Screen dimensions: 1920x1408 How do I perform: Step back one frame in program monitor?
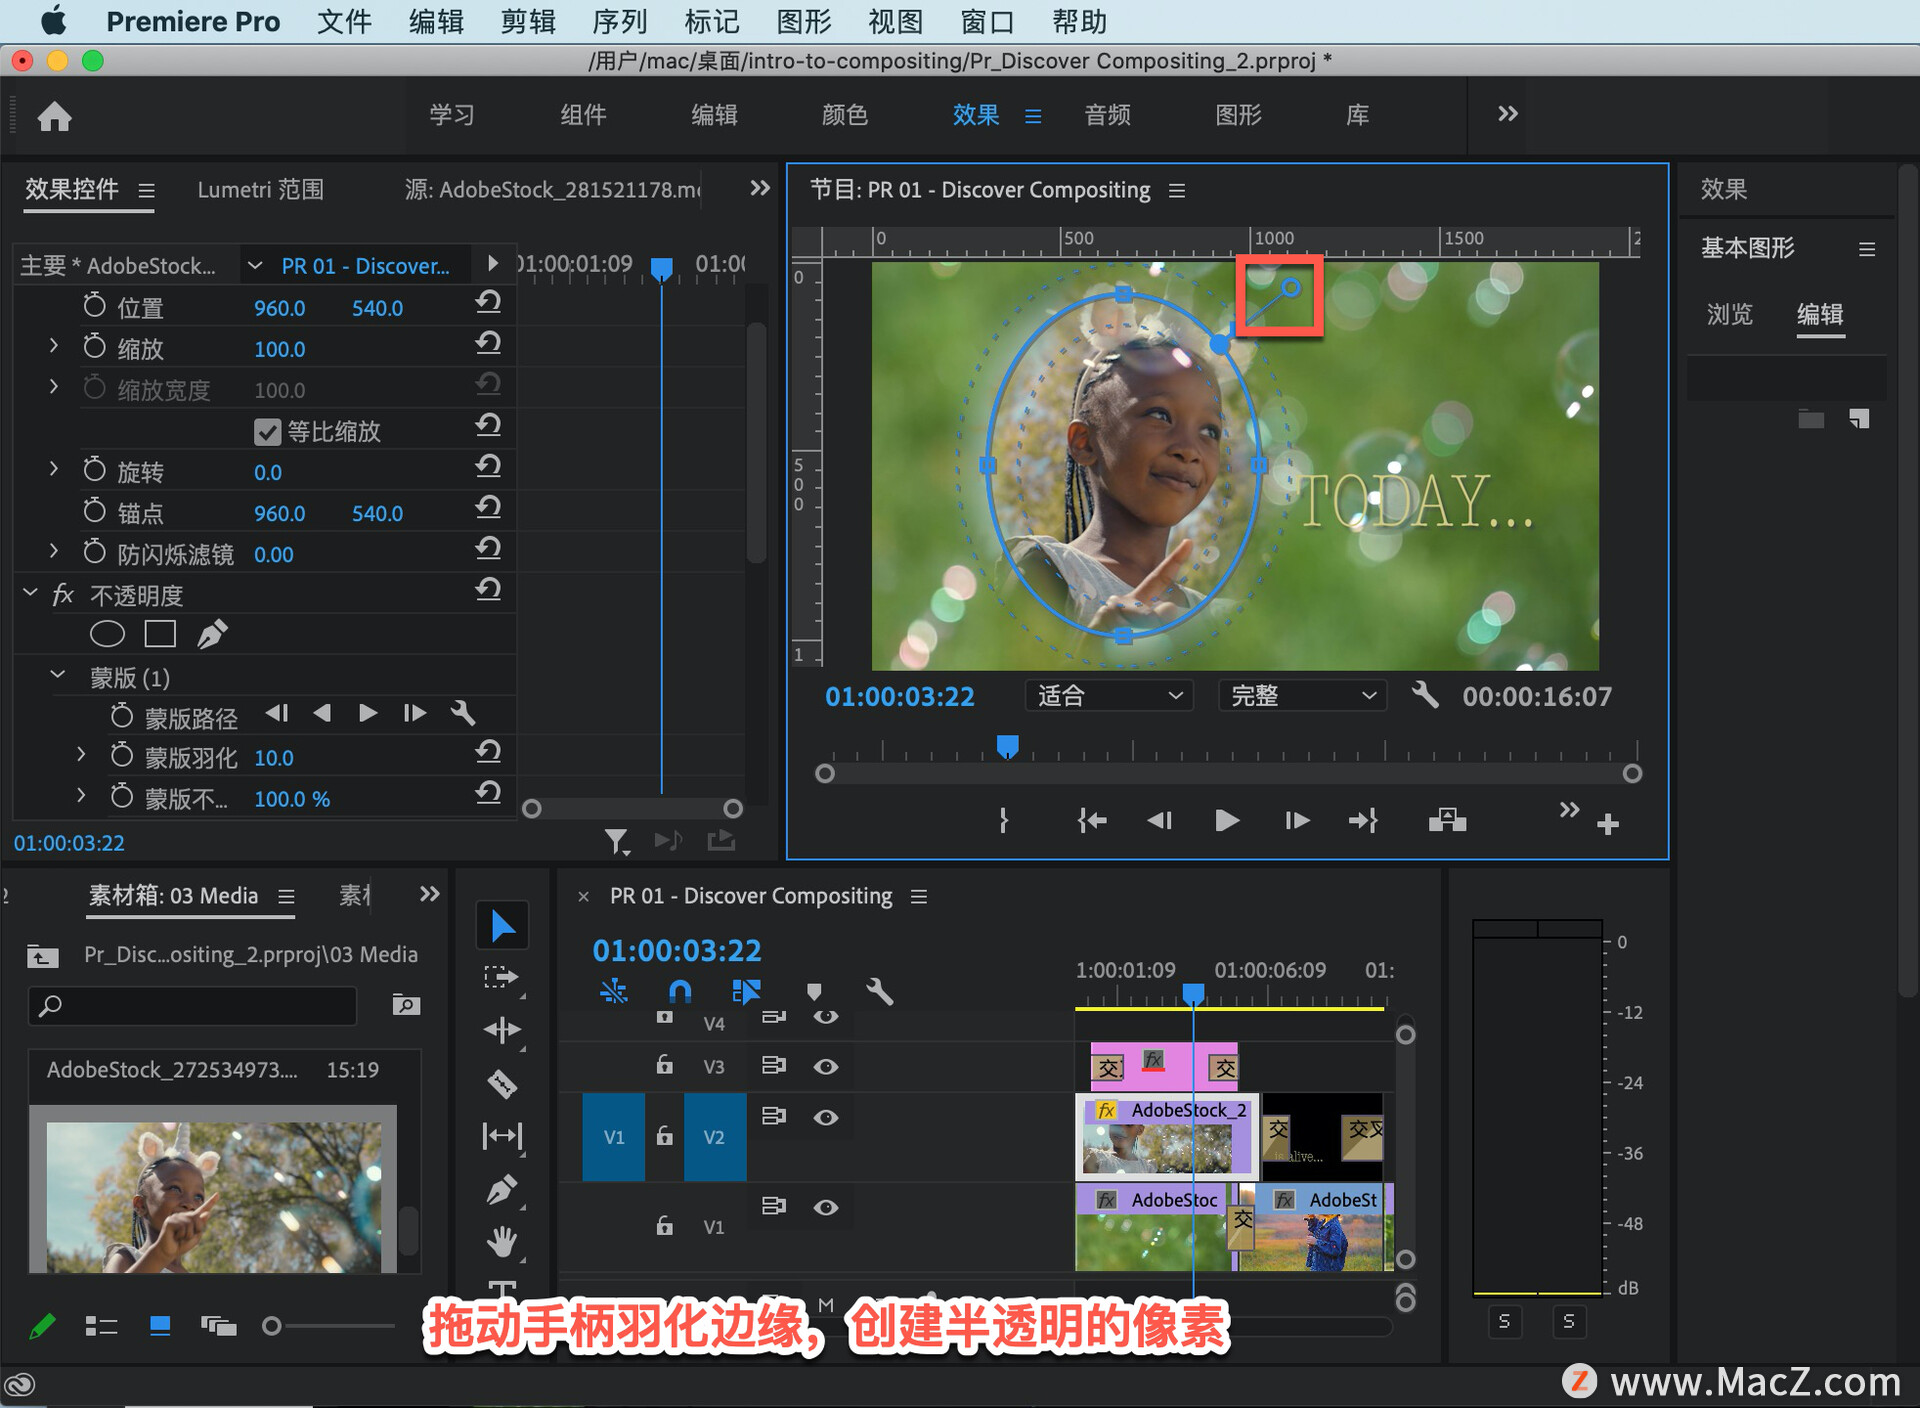tap(1160, 821)
